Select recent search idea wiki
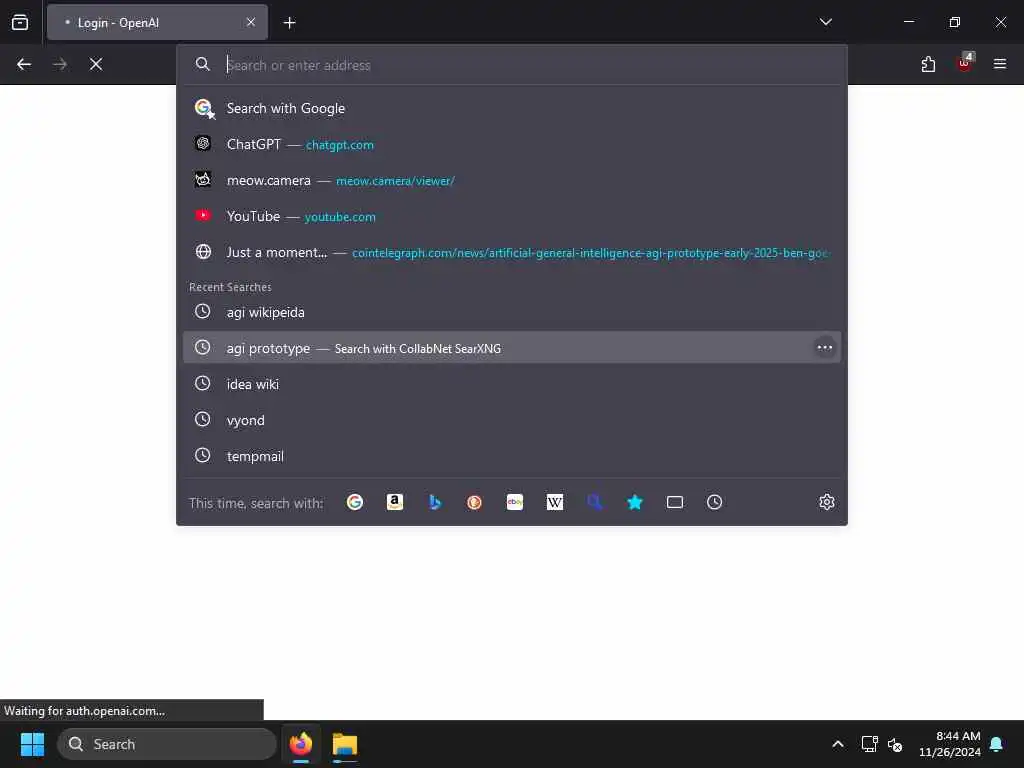The width and height of the screenshot is (1024, 768). [512, 384]
